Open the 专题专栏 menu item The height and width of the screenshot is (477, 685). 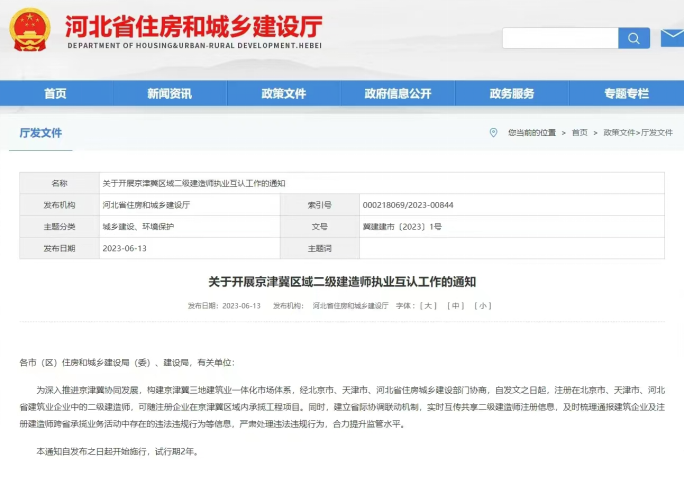tap(626, 93)
